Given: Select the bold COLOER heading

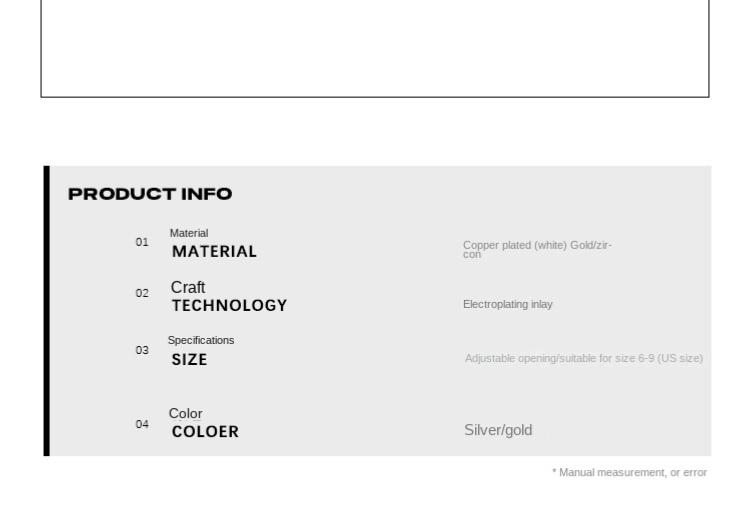Looking at the screenshot, I should [205, 432].
